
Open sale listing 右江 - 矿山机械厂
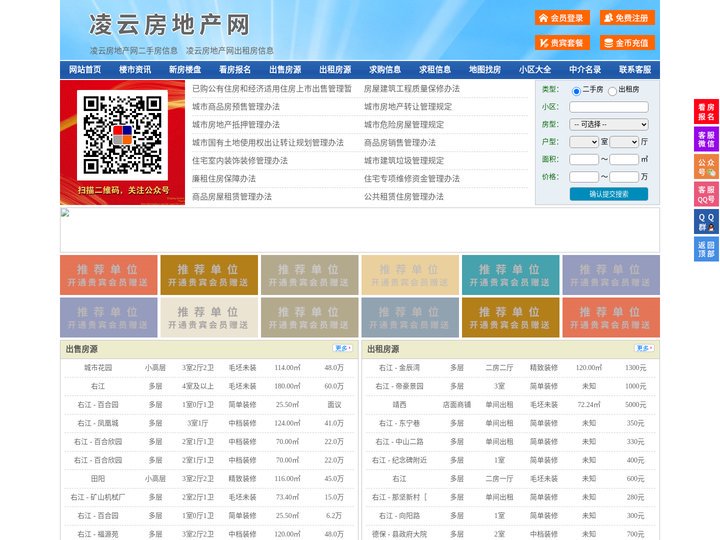pyautogui.click(x=98, y=497)
